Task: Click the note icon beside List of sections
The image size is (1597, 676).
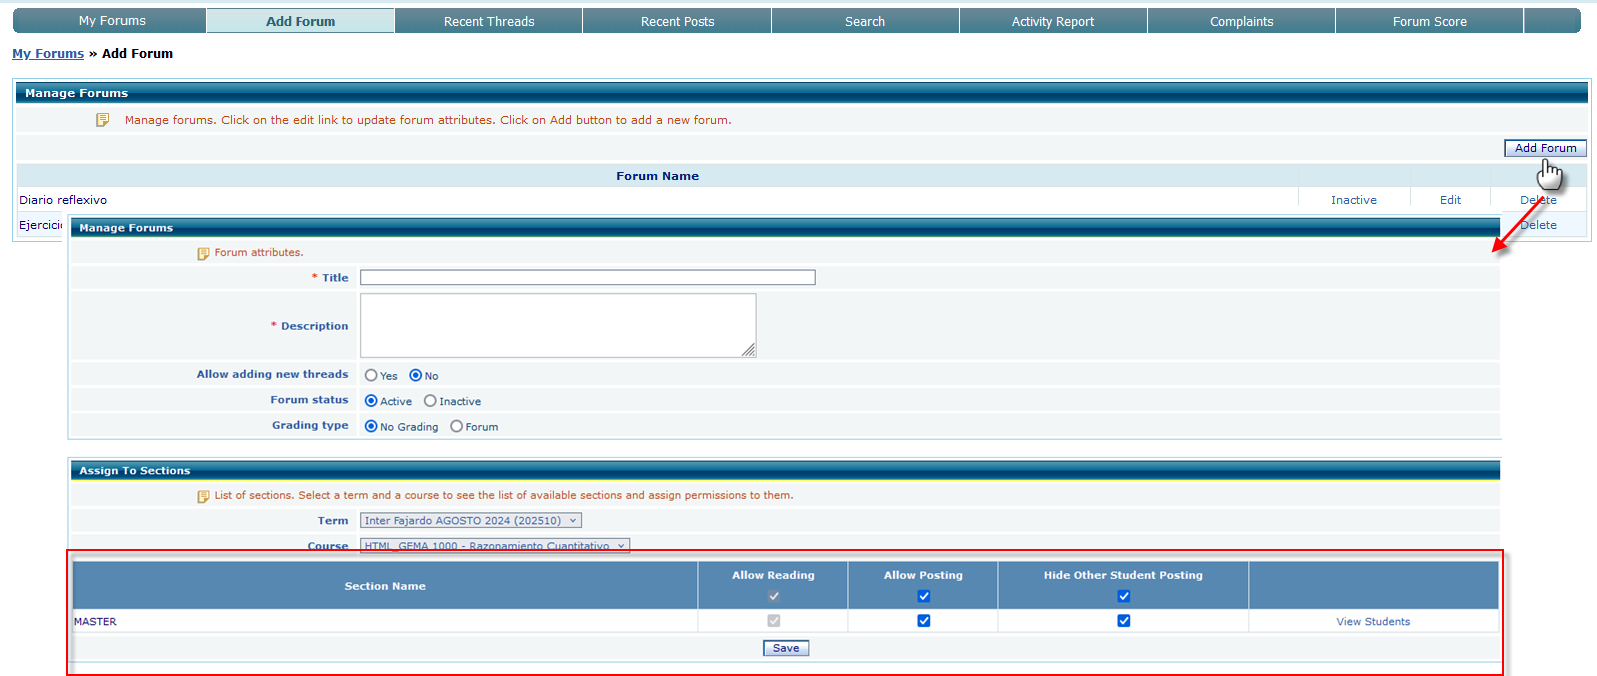Action: [203, 496]
